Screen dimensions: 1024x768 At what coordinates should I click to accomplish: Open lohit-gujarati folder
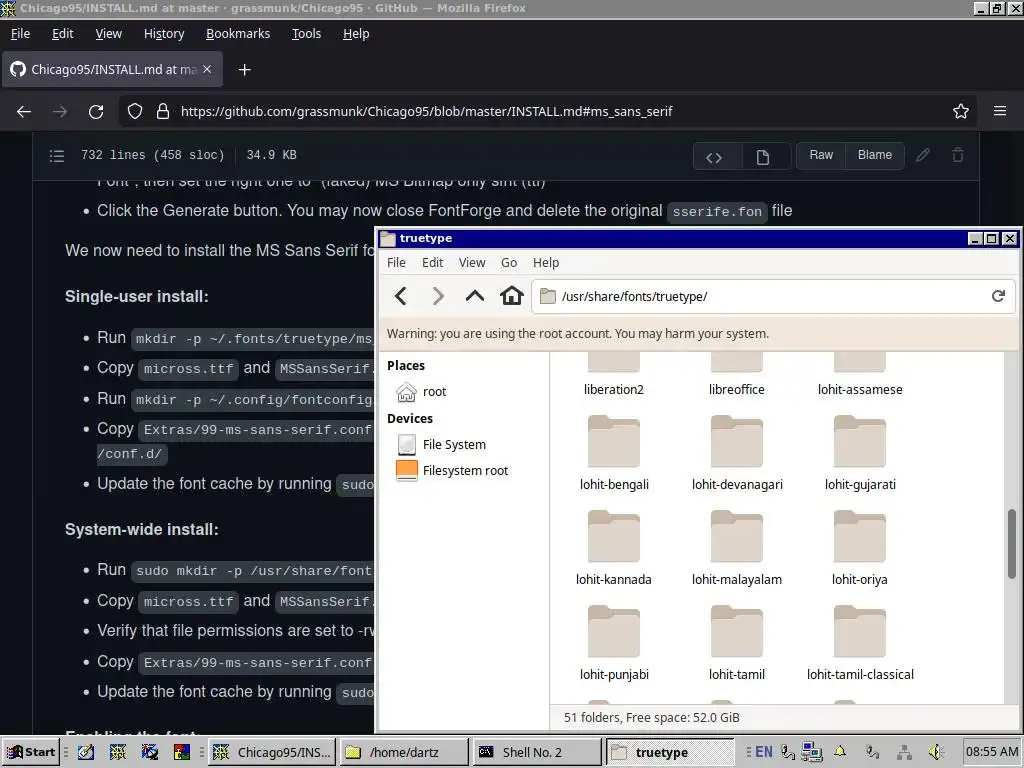[860, 453]
